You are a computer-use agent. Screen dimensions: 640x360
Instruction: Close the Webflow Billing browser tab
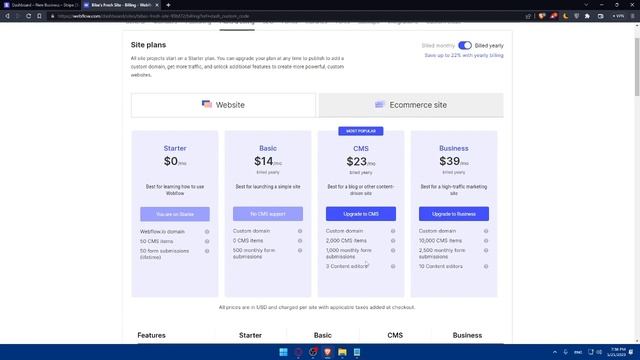tap(157, 5)
